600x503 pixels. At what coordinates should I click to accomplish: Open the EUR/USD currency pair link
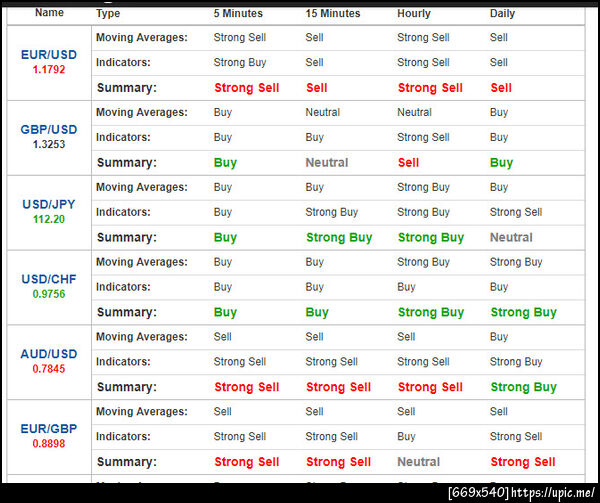coord(49,55)
